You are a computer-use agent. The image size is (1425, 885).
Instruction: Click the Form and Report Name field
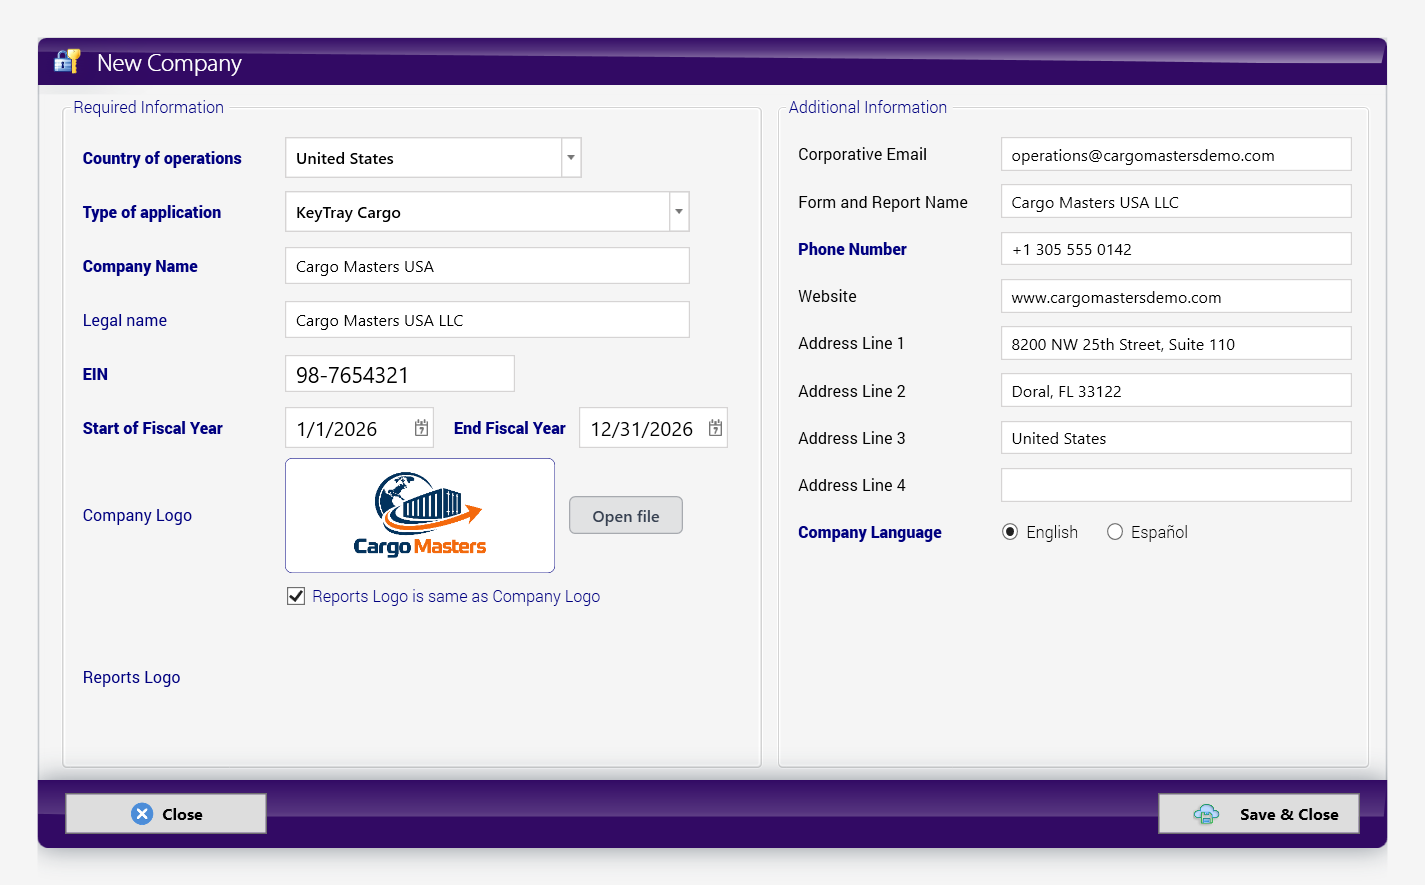(1176, 202)
